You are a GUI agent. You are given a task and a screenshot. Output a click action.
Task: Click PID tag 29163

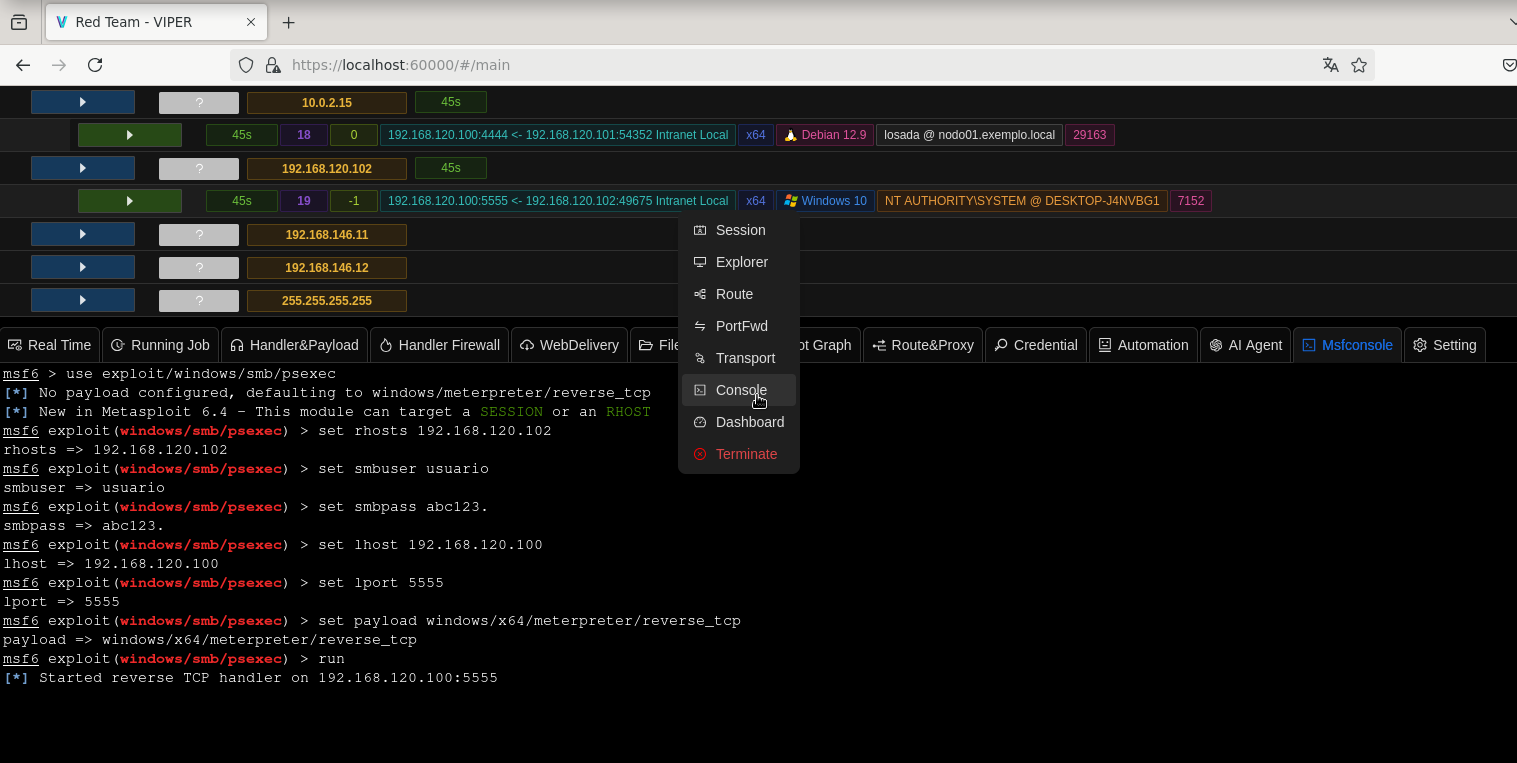tap(1090, 135)
